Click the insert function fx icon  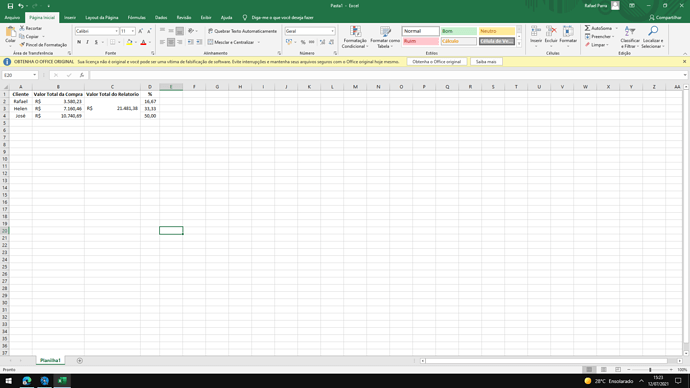point(82,75)
